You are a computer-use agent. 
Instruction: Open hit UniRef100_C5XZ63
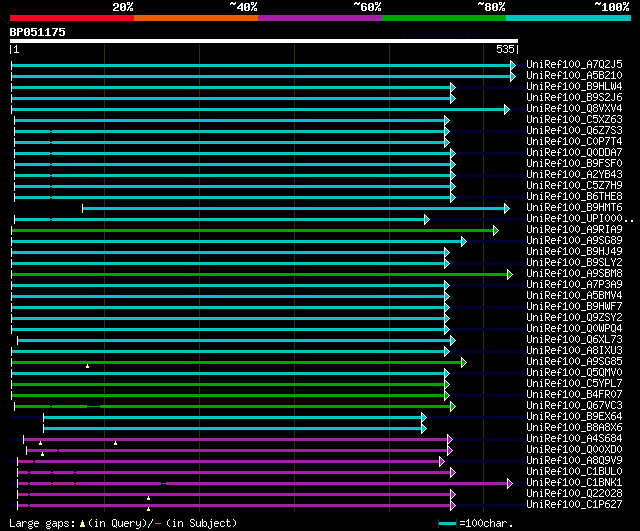coord(574,120)
